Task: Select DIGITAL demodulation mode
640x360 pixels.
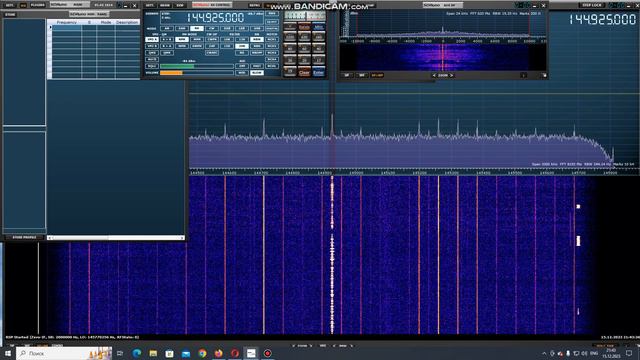Action: tap(272, 29)
